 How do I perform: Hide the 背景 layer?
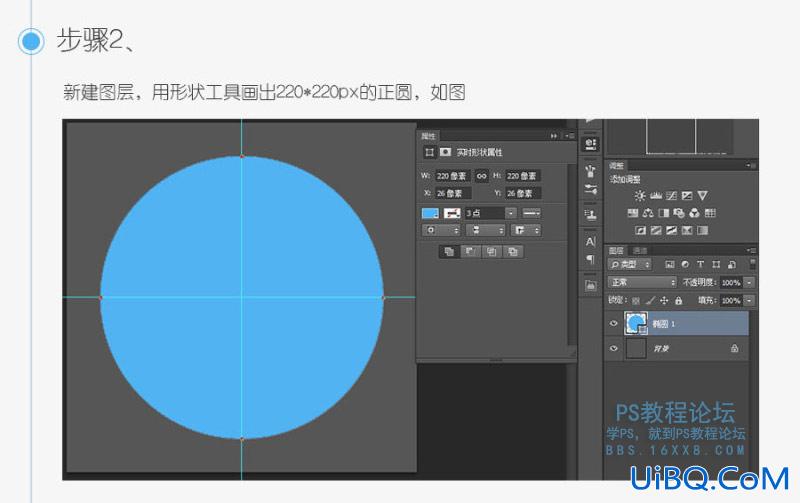click(x=614, y=348)
